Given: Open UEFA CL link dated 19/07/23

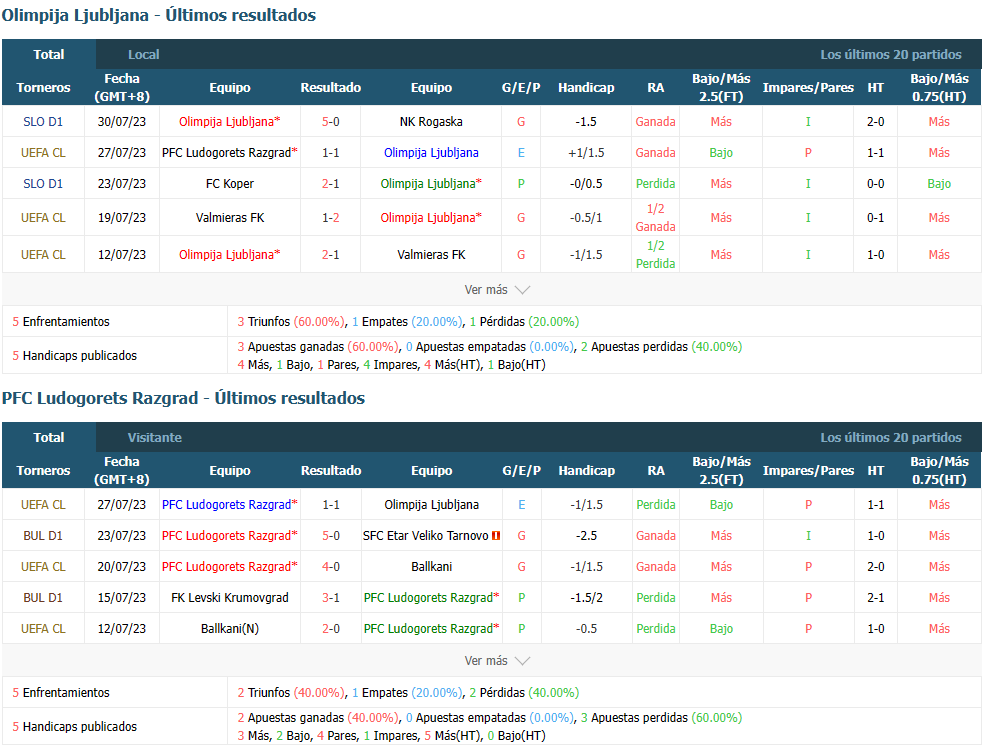Looking at the screenshot, I should pyautogui.click(x=43, y=217).
